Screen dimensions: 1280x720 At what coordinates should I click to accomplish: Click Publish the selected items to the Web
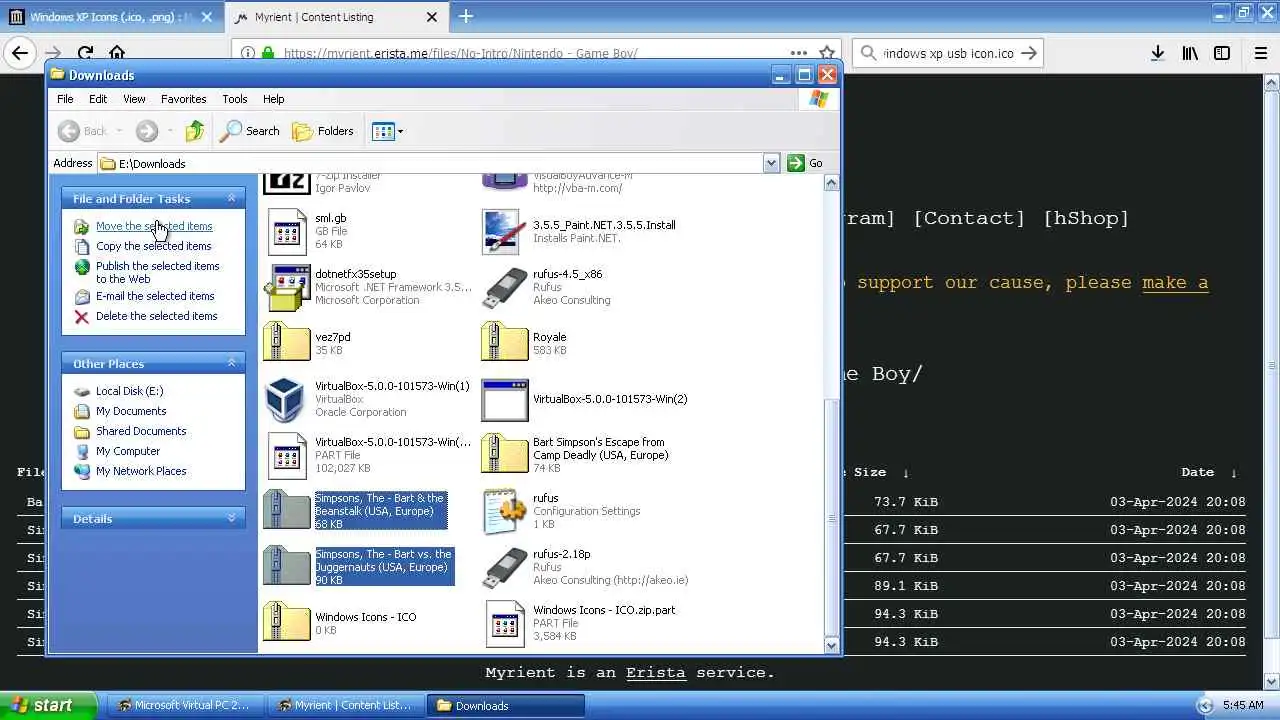pos(157,272)
